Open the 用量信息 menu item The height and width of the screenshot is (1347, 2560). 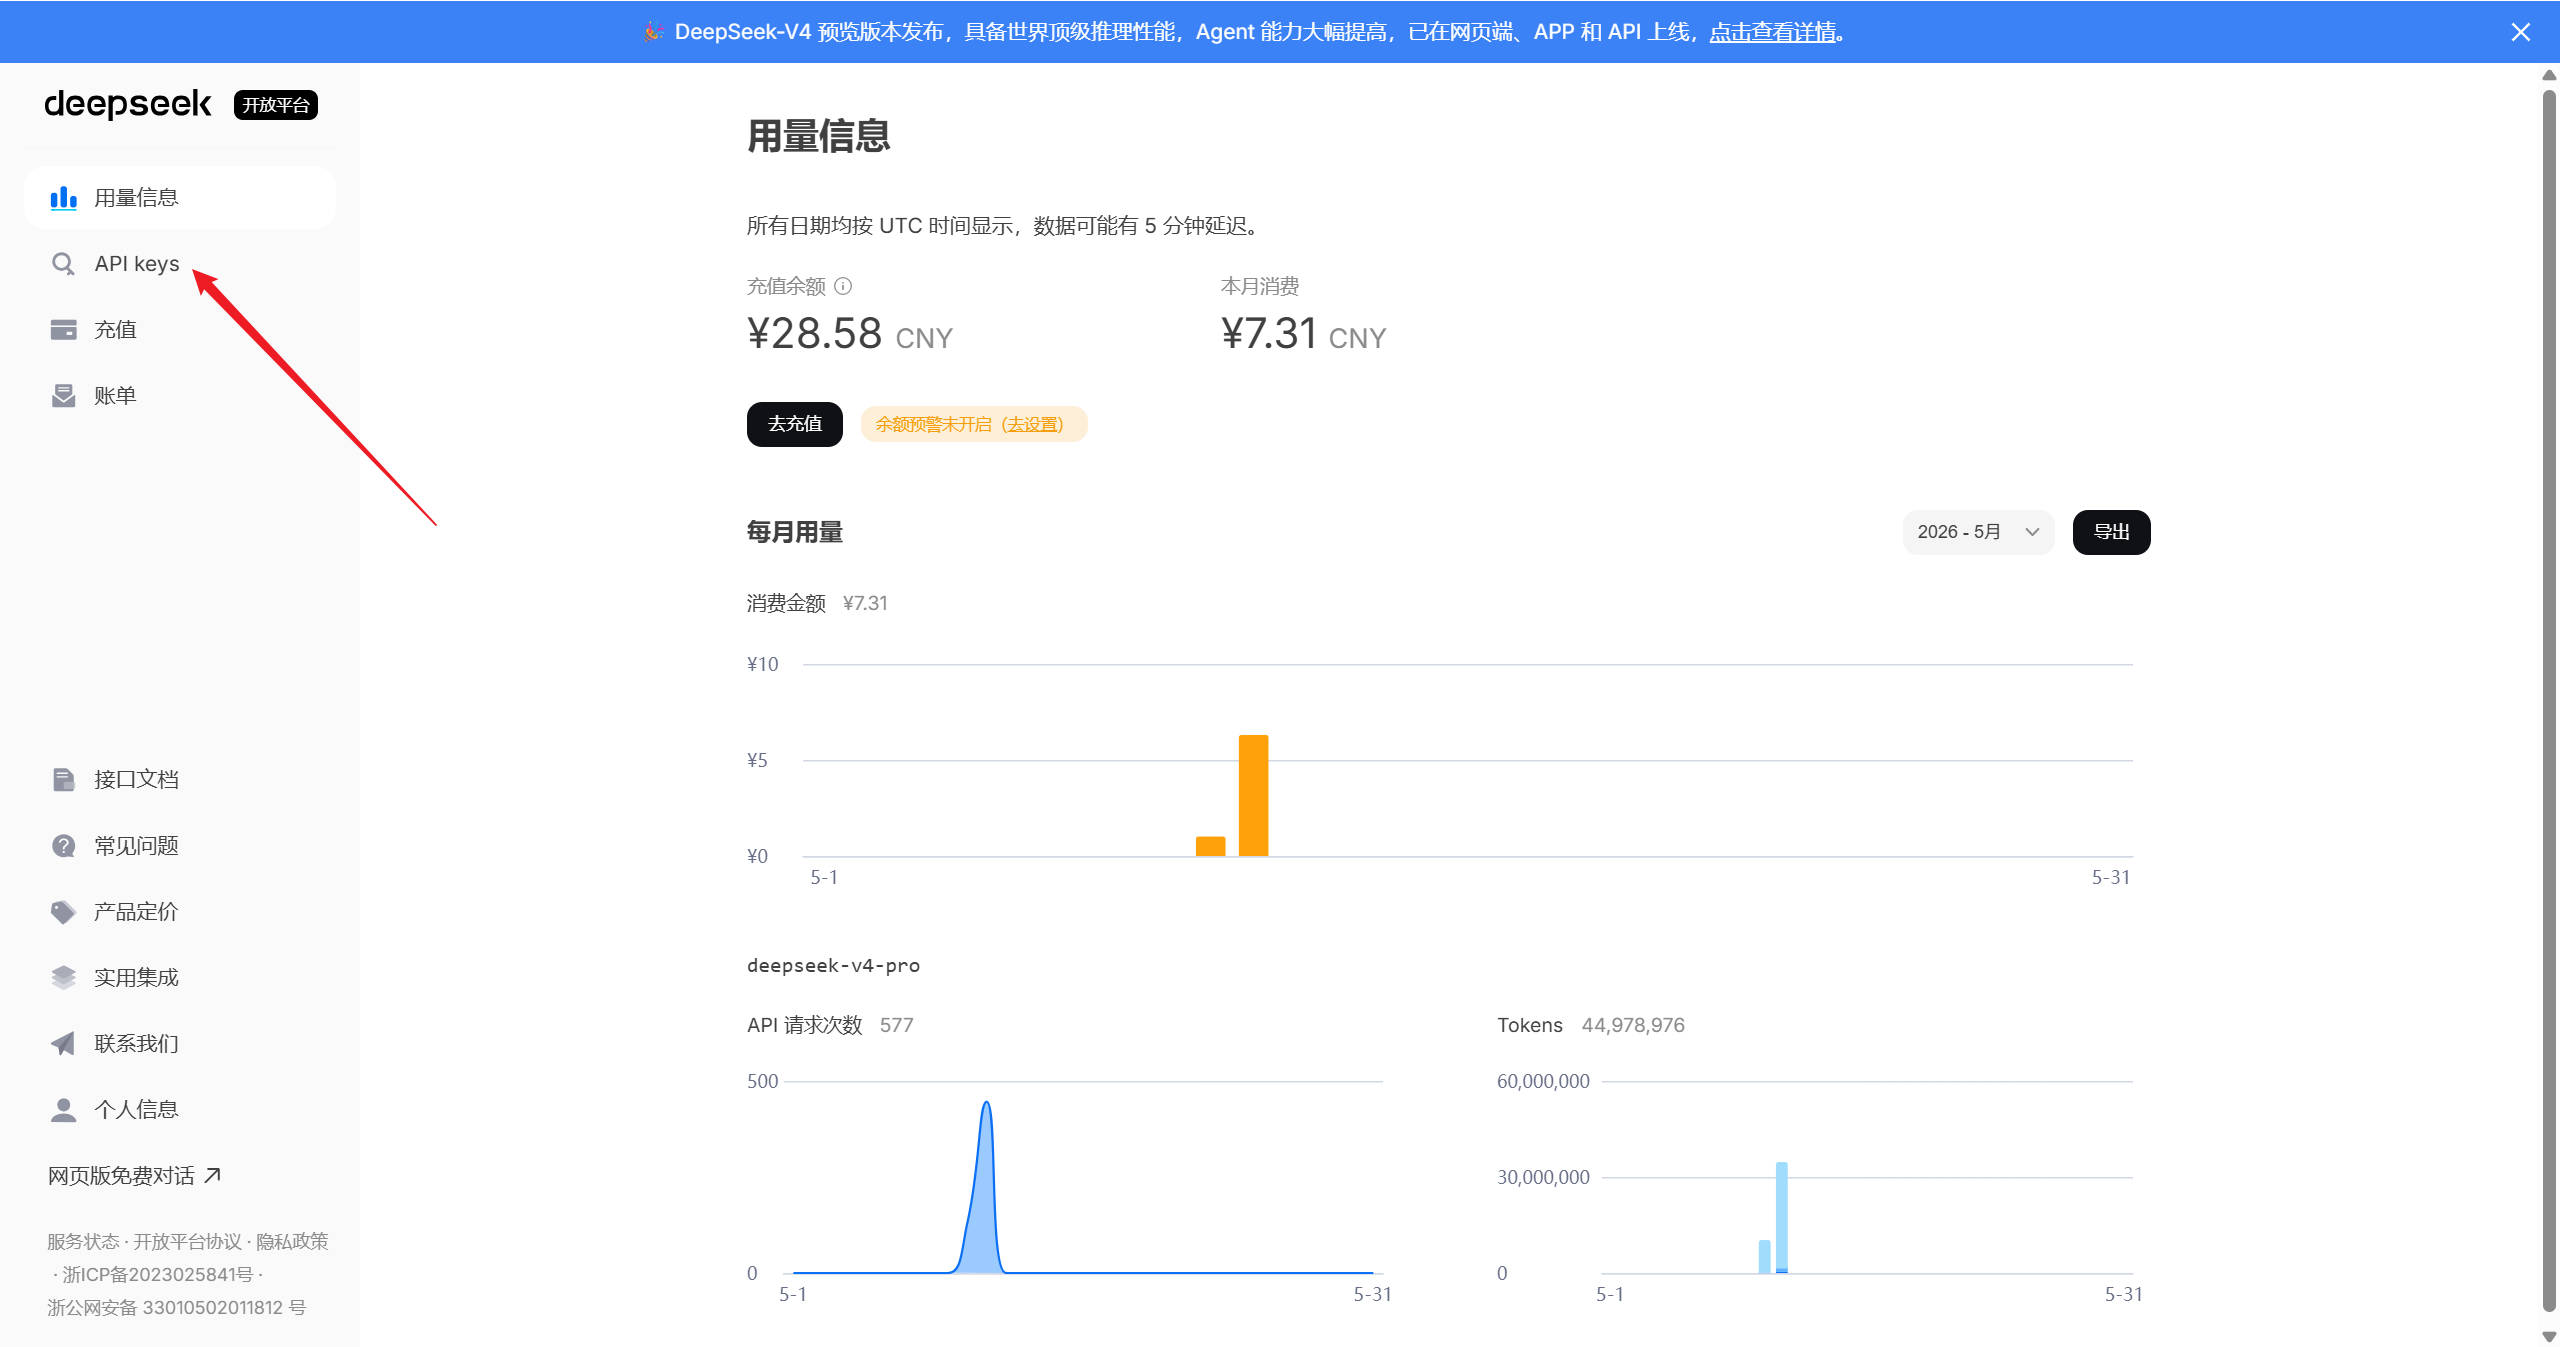pos(180,198)
